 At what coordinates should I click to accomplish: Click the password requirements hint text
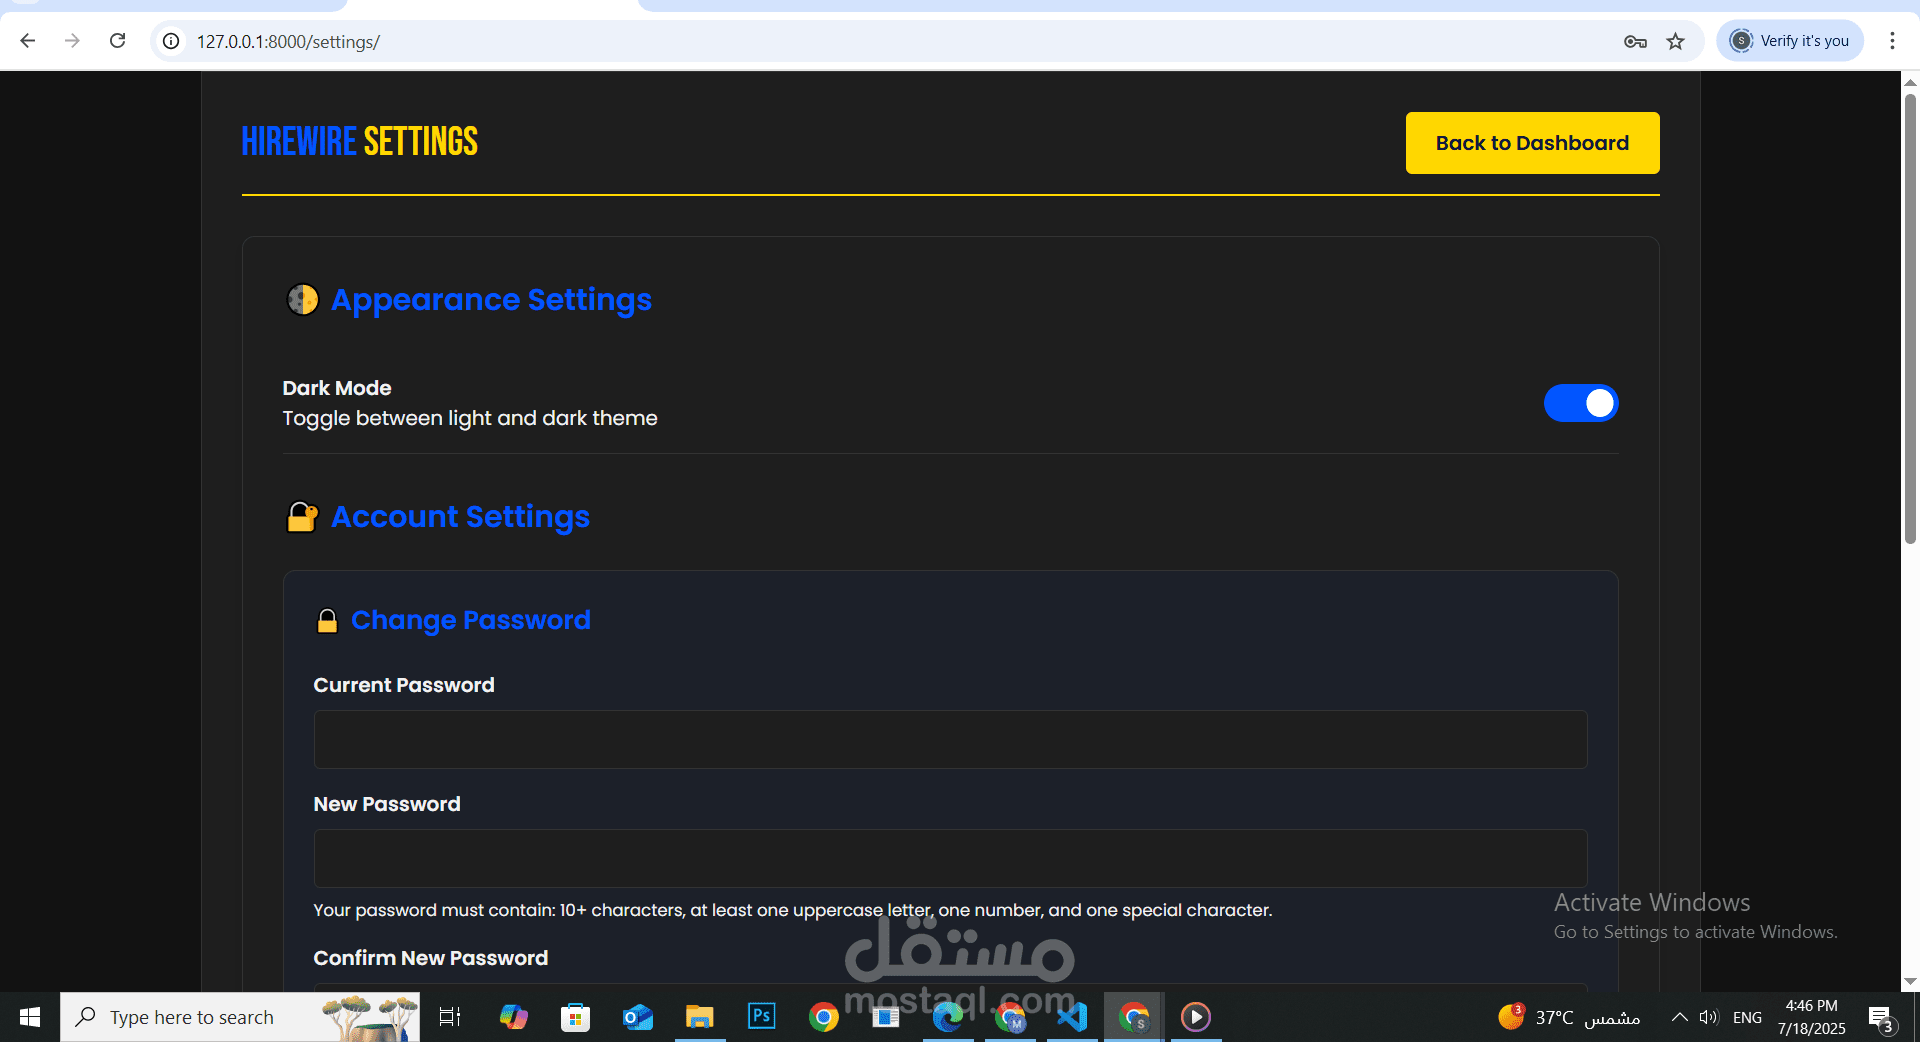tap(793, 910)
